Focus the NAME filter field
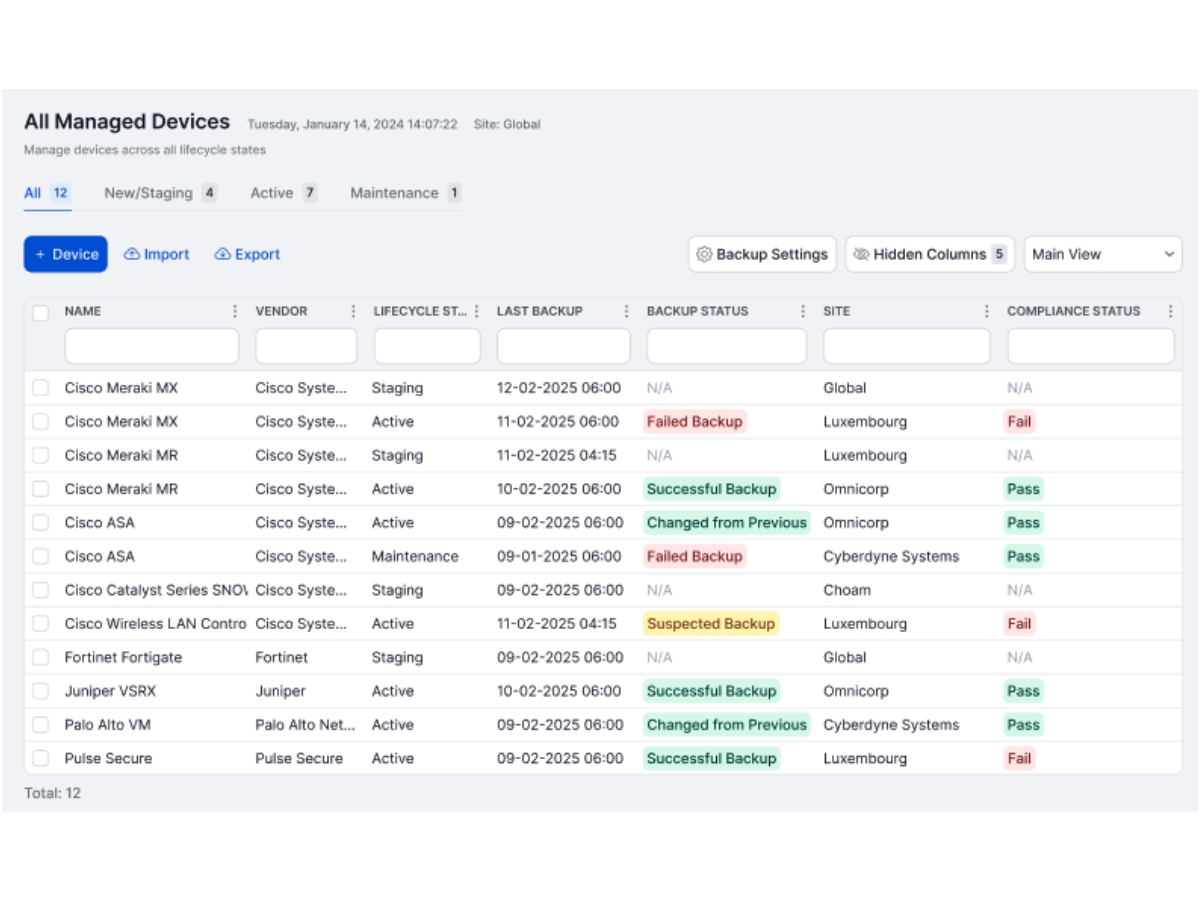The width and height of the screenshot is (1200, 900). (152, 346)
